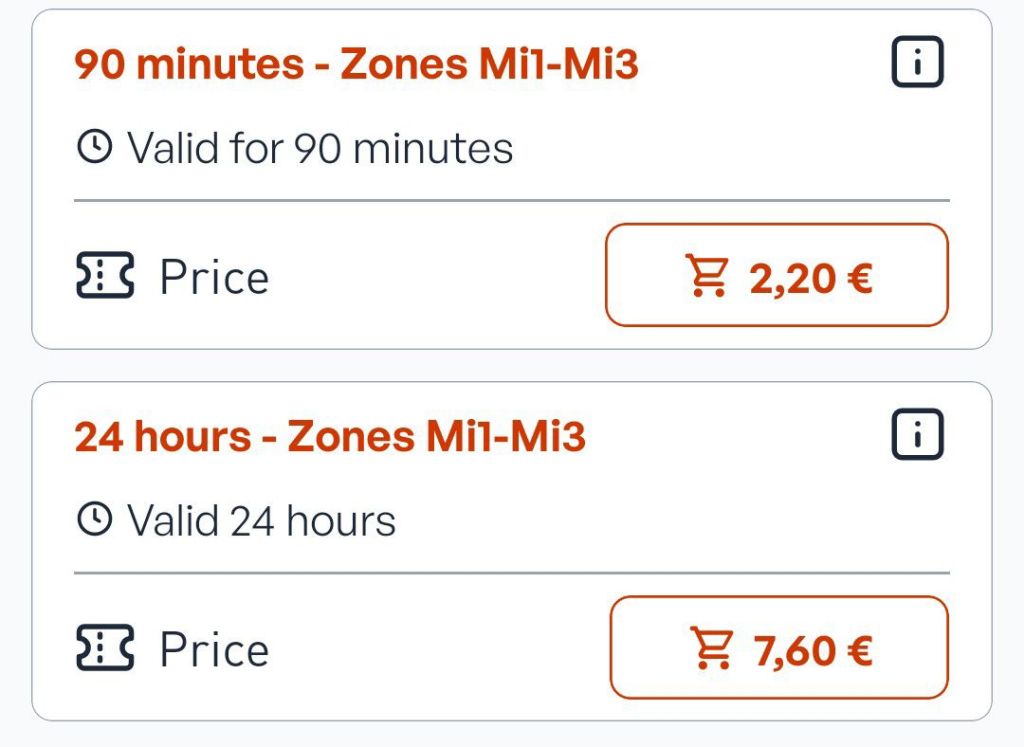Screen dimensions: 1024x747
Task: Buy the 90 minutes ticket for 2,20 €
Action: click(777, 276)
